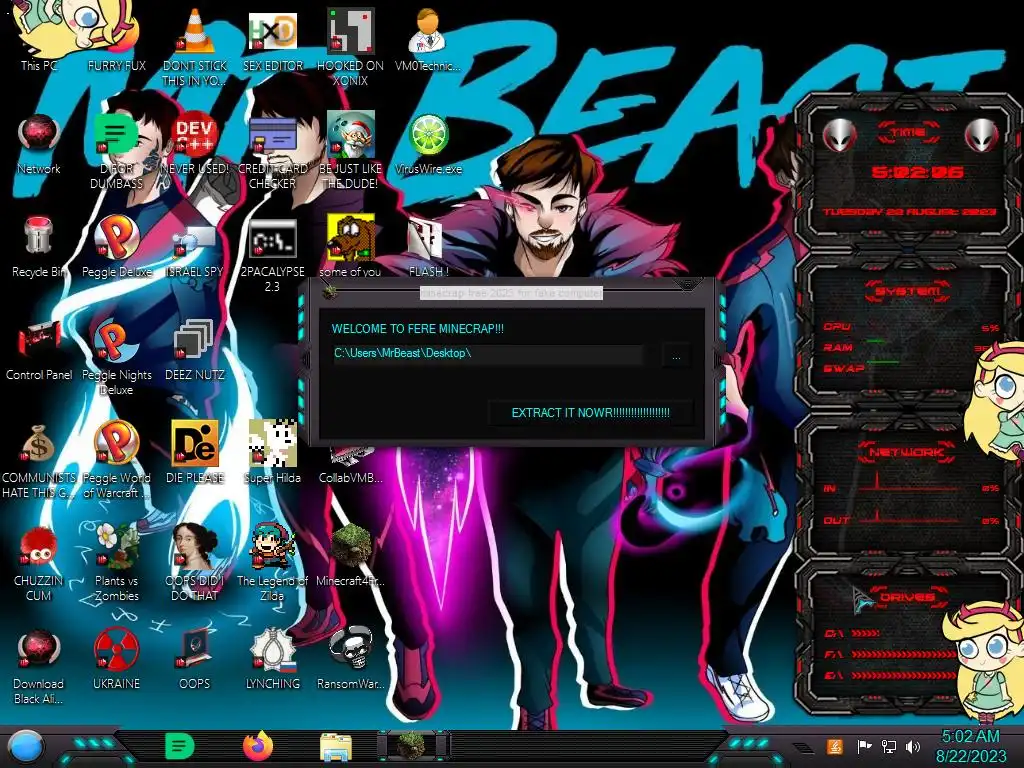Launch the Peggle Deluxe shortcut
This screenshot has height=768, width=1024.
click(x=116, y=247)
